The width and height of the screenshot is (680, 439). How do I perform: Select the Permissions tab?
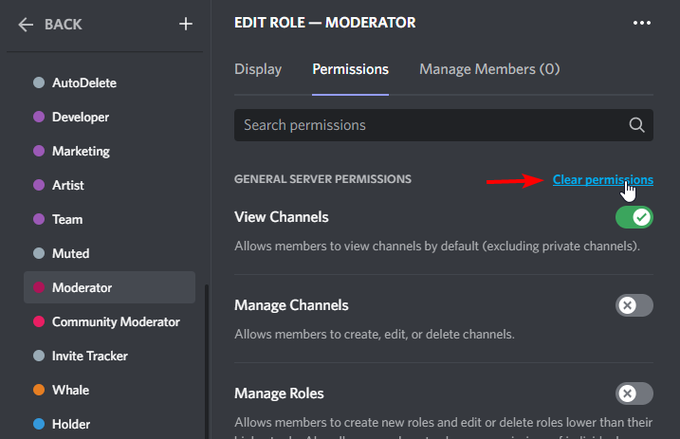point(350,69)
